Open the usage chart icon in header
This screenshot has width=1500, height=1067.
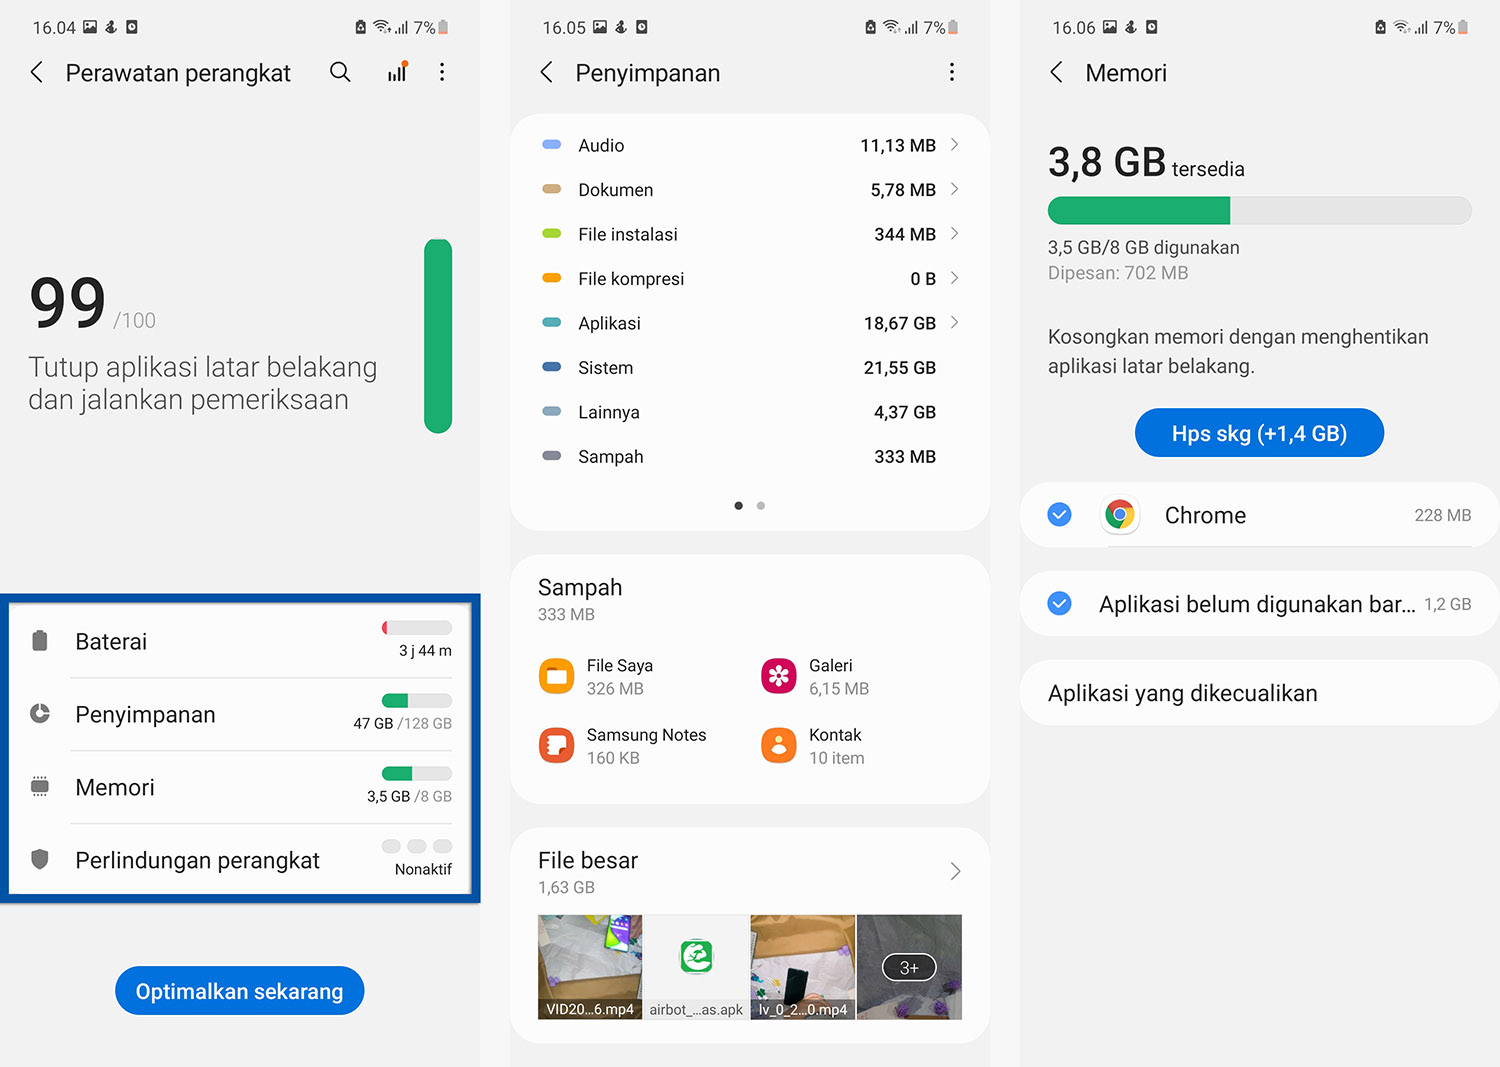[397, 72]
